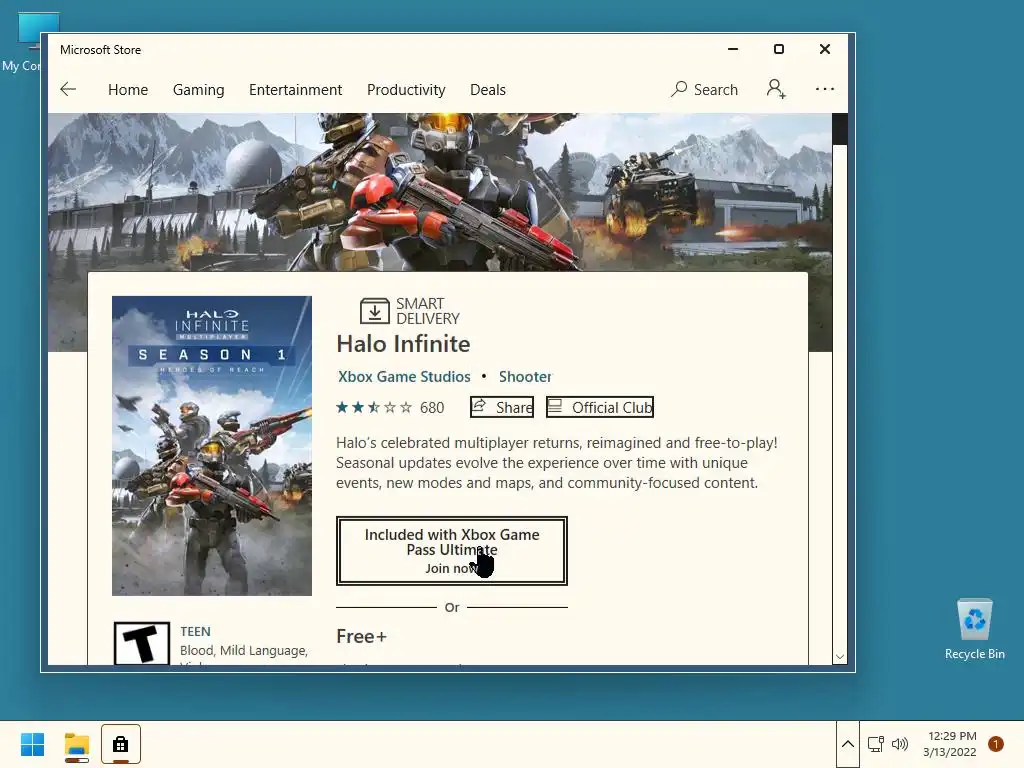Viewport: 1024px width, 768px height.
Task: Open the Shooter genre link
Action: tap(525, 377)
